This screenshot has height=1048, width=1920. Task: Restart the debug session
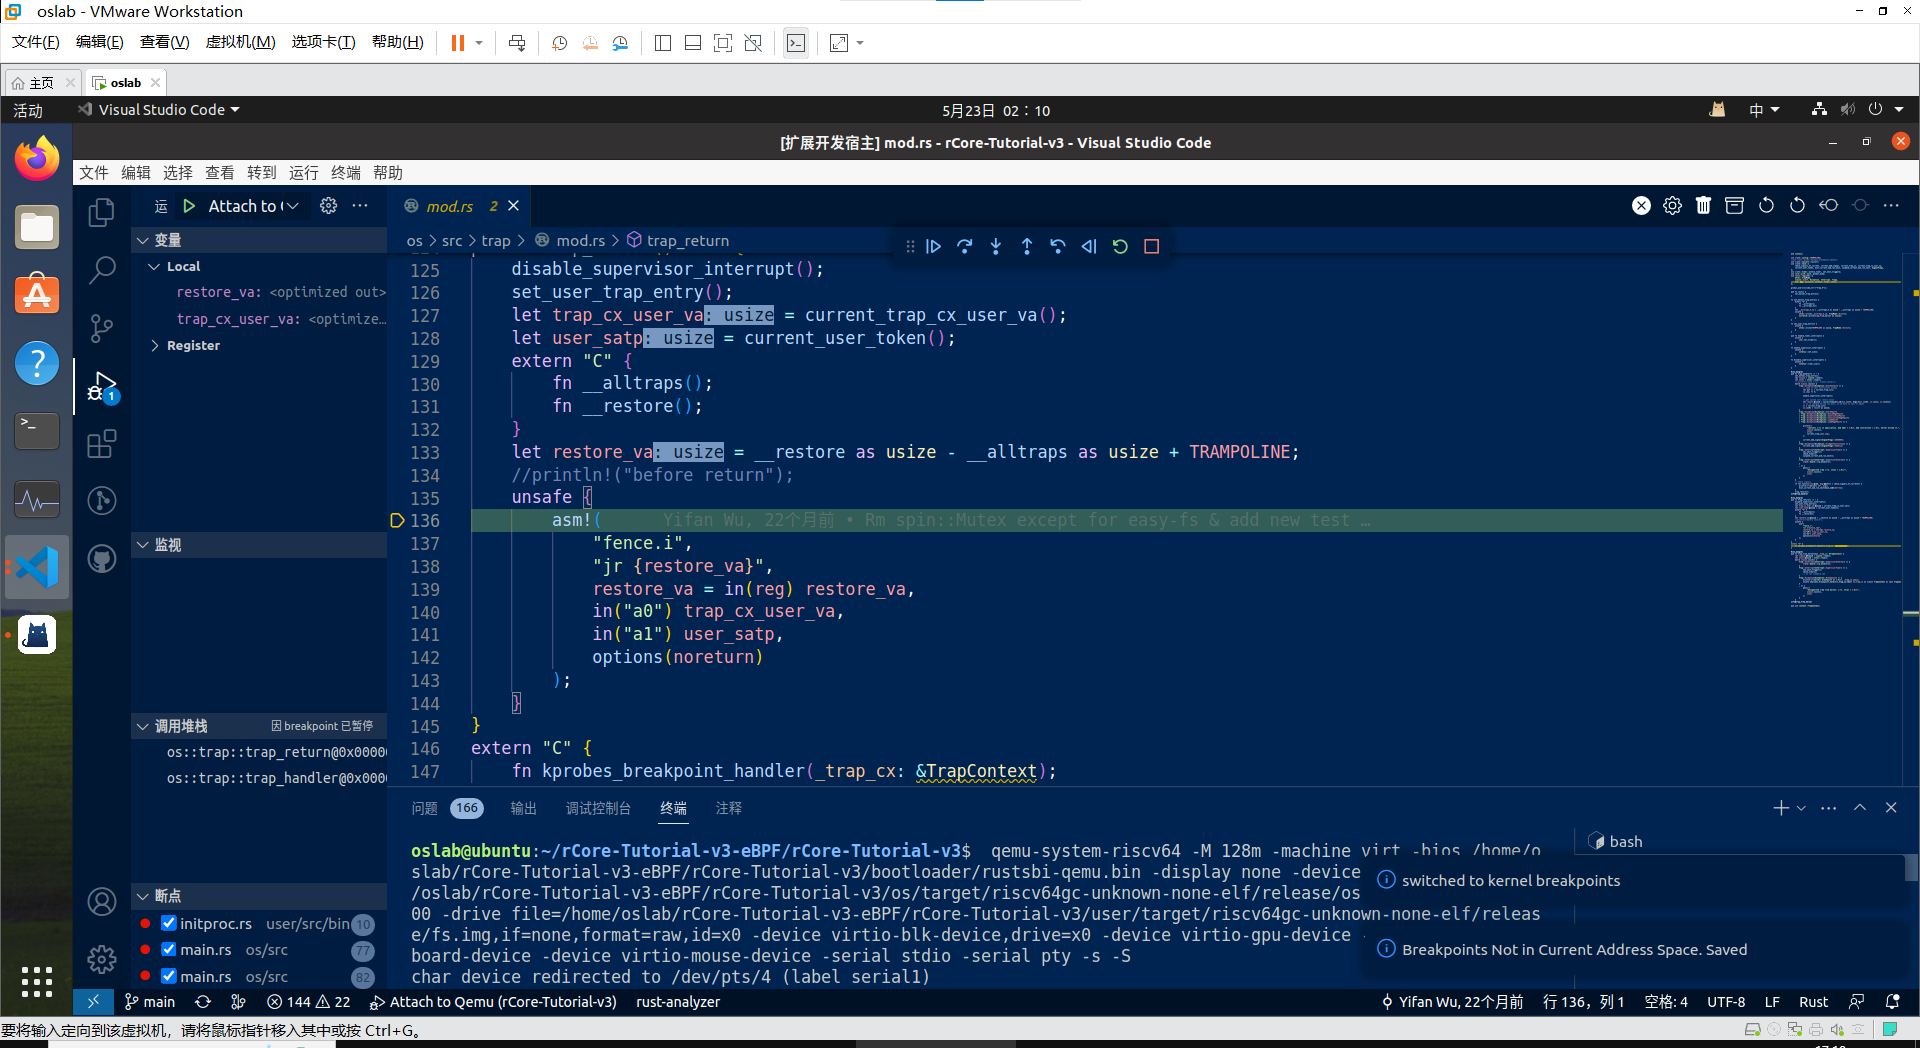[x=1120, y=246]
